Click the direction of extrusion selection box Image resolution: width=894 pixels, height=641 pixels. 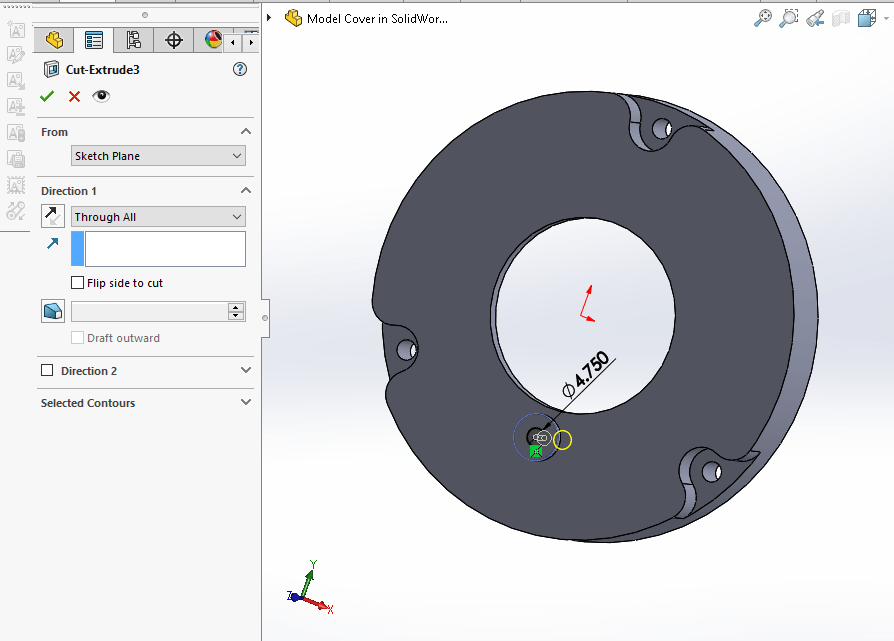[165, 249]
